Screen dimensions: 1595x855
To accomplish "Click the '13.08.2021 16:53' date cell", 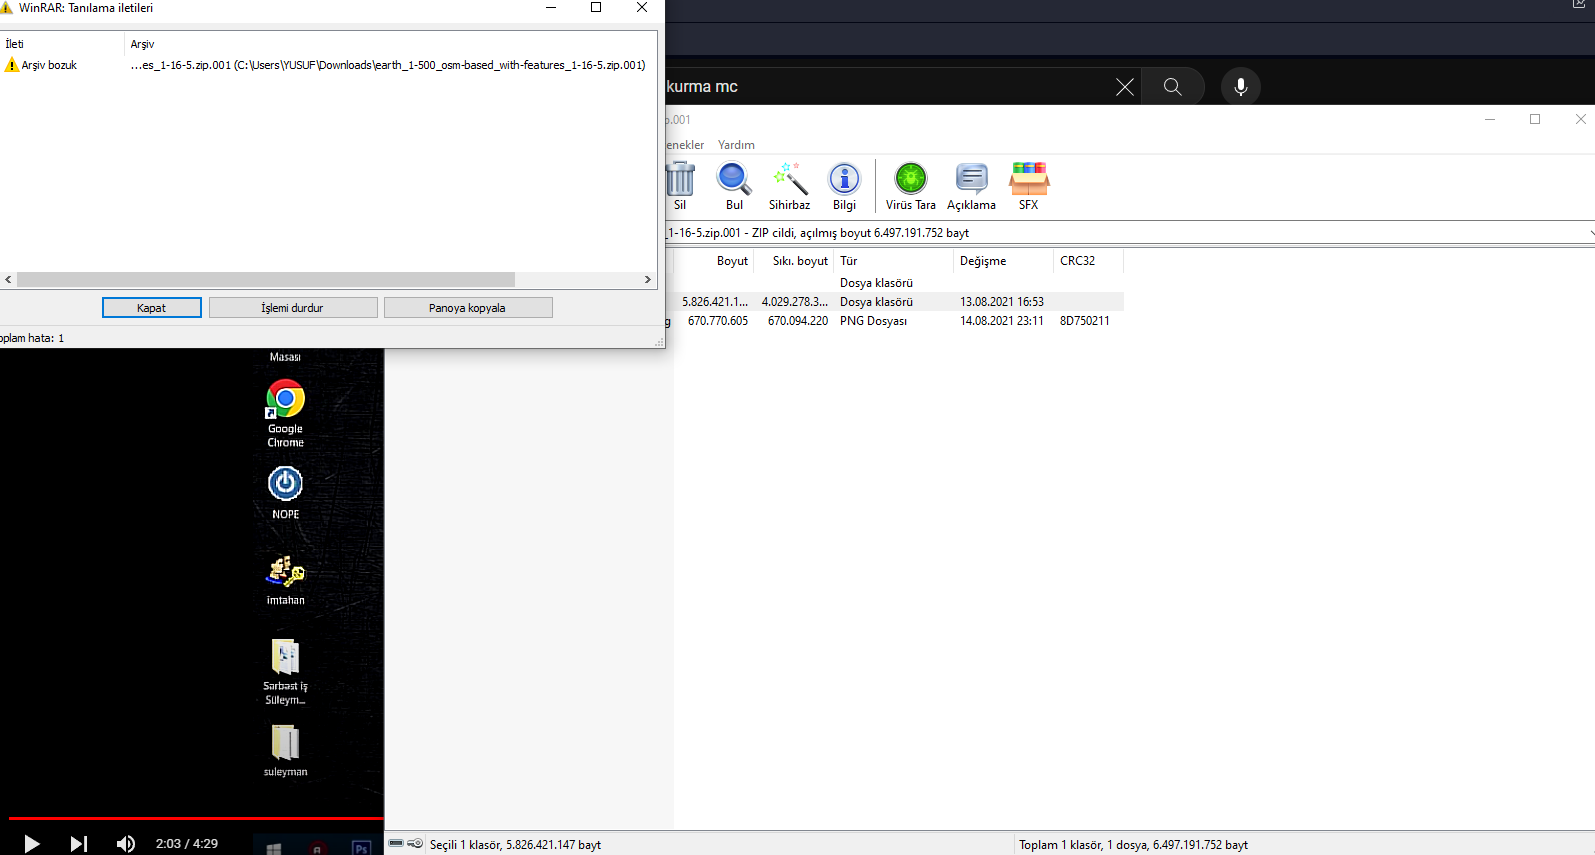I will tap(1002, 302).
